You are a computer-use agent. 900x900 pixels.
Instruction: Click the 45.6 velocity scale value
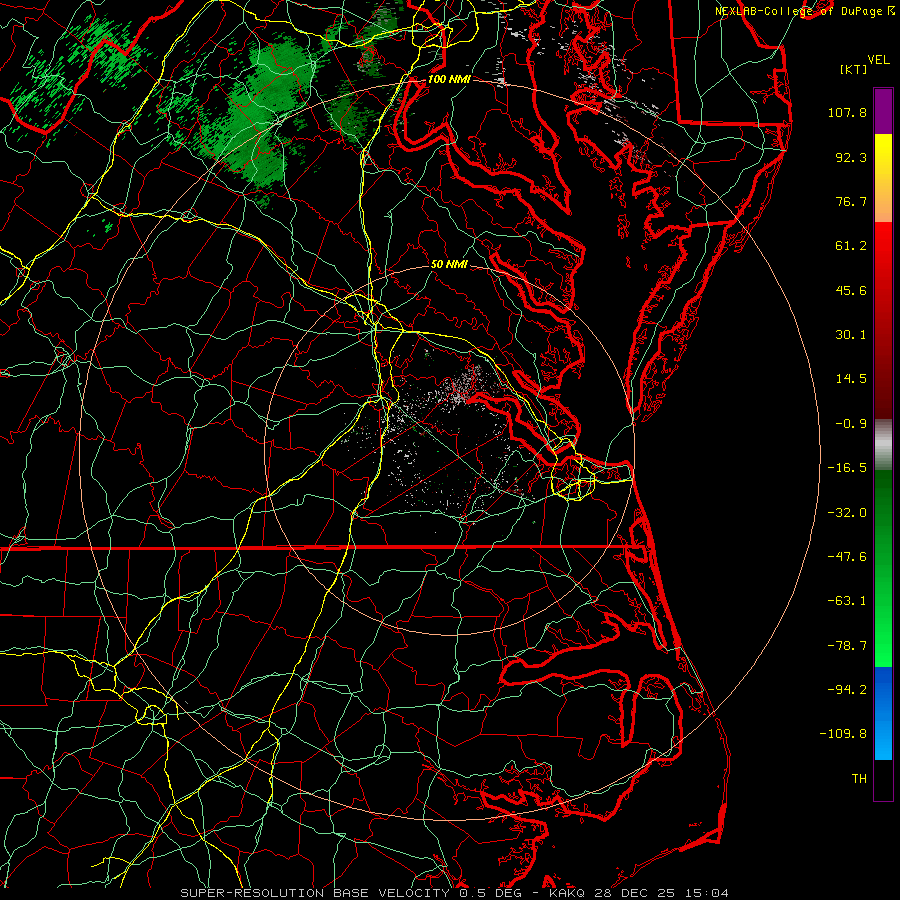click(851, 290)
